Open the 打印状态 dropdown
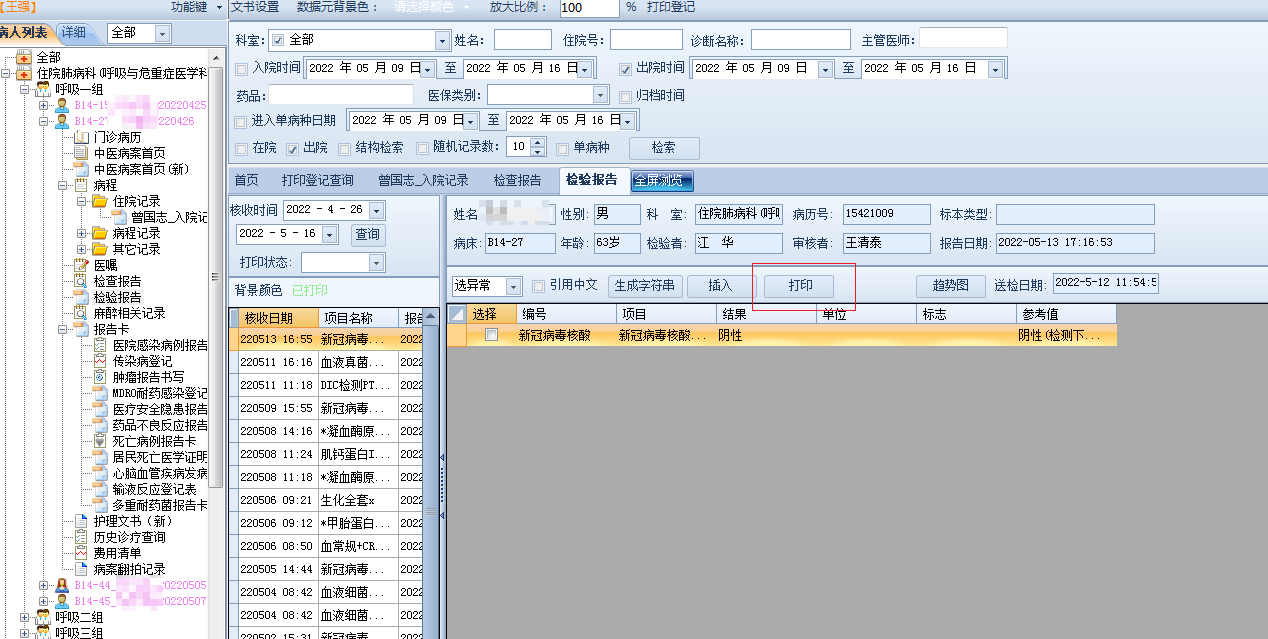Viewport: 1268px width, 639px height. click(x=376, y=263)
